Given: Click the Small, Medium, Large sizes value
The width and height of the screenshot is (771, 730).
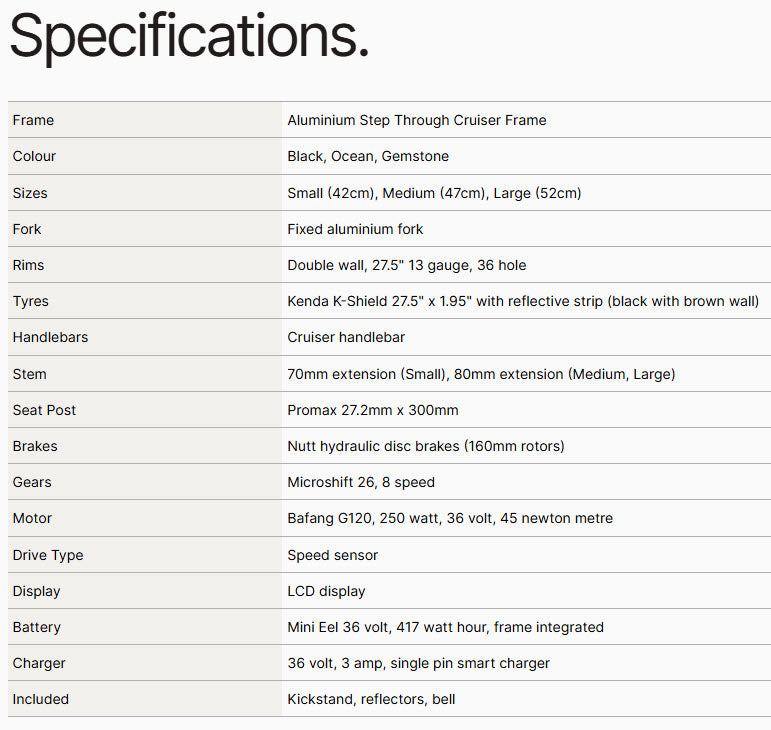Looking at the screenshot, I should [x=434, y=193].
